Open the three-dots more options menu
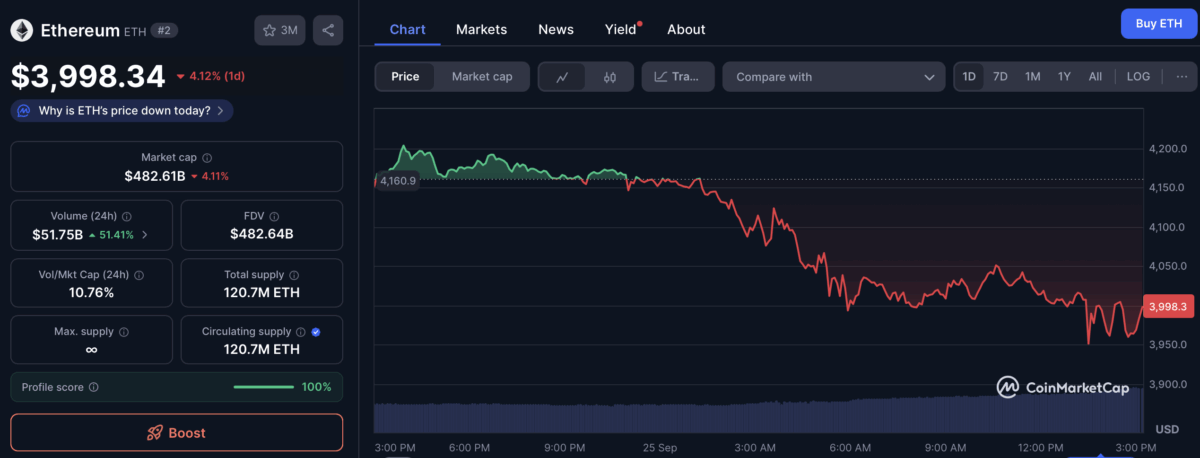 coord(1181,76)
